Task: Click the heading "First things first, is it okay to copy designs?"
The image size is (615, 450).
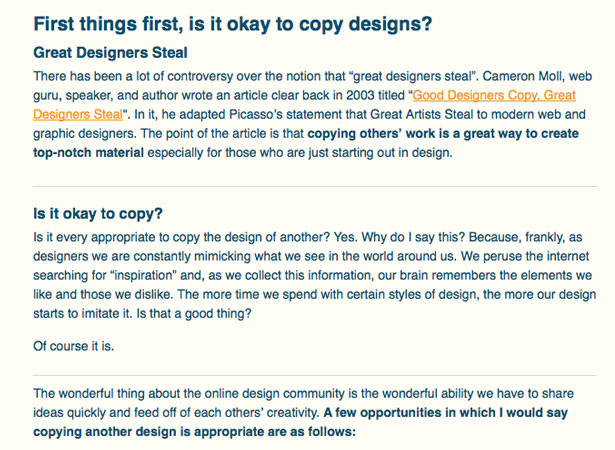Action: (233, 24)
